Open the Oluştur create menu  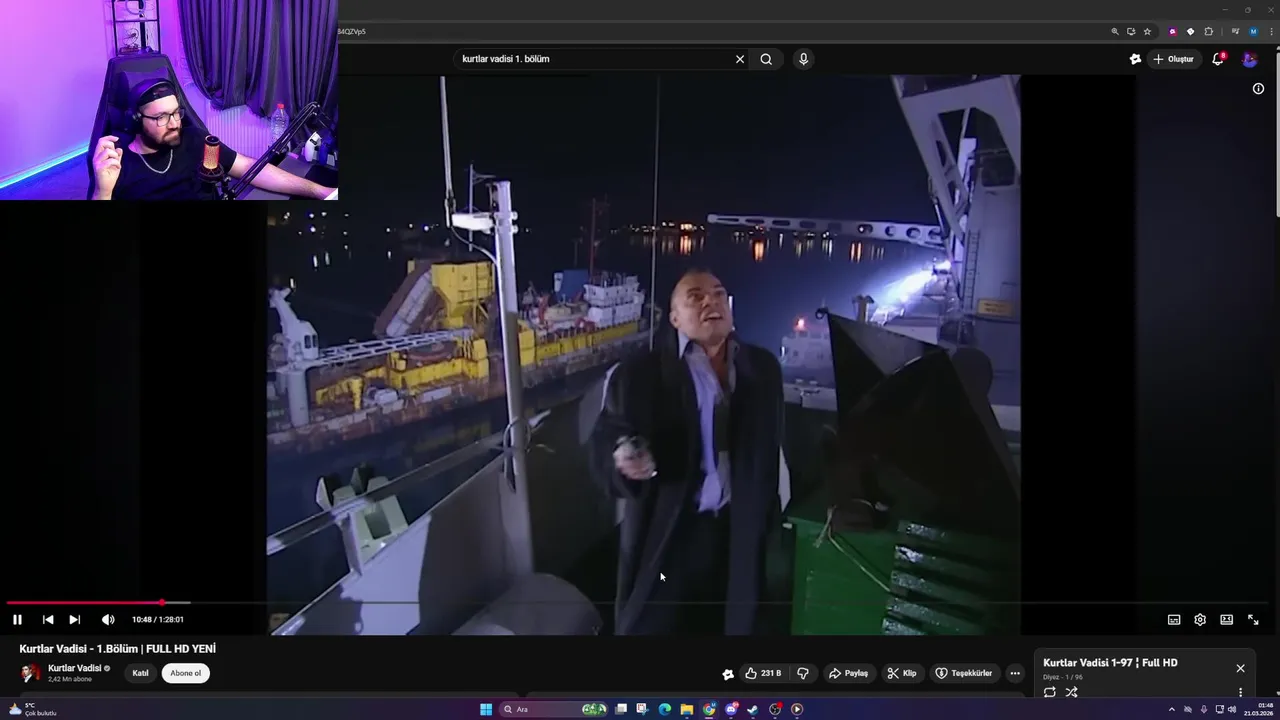(1173, 59)
